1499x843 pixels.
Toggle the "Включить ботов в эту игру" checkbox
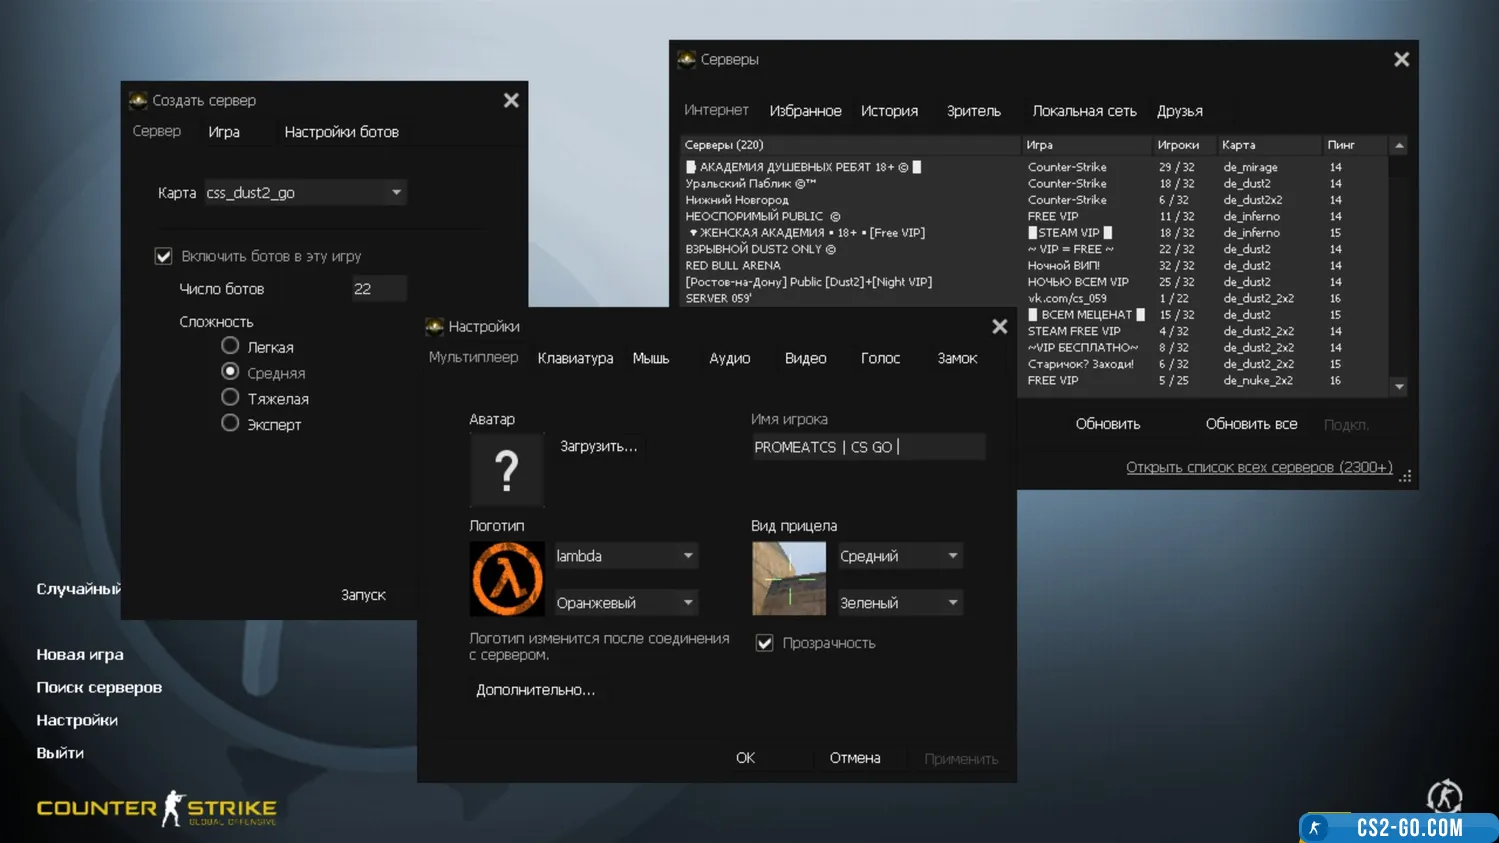pyautogui.click(x=164, y=257)
